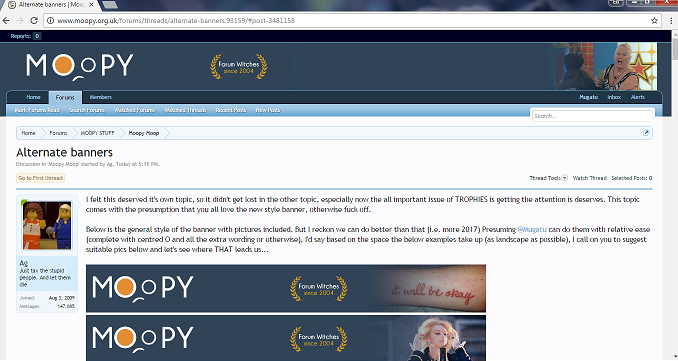Click into the Search box
The image size is (678, 361).
point(592,116)
